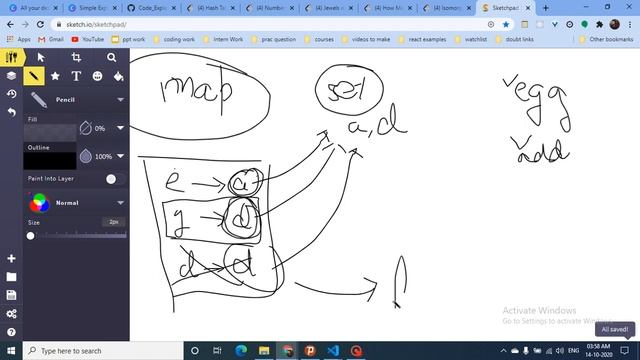Image resolution: width=640 pixels, height=360 pixels.
Task: Click the Fill color swatch
Action: pyautogui.click(x=50, y=133)
